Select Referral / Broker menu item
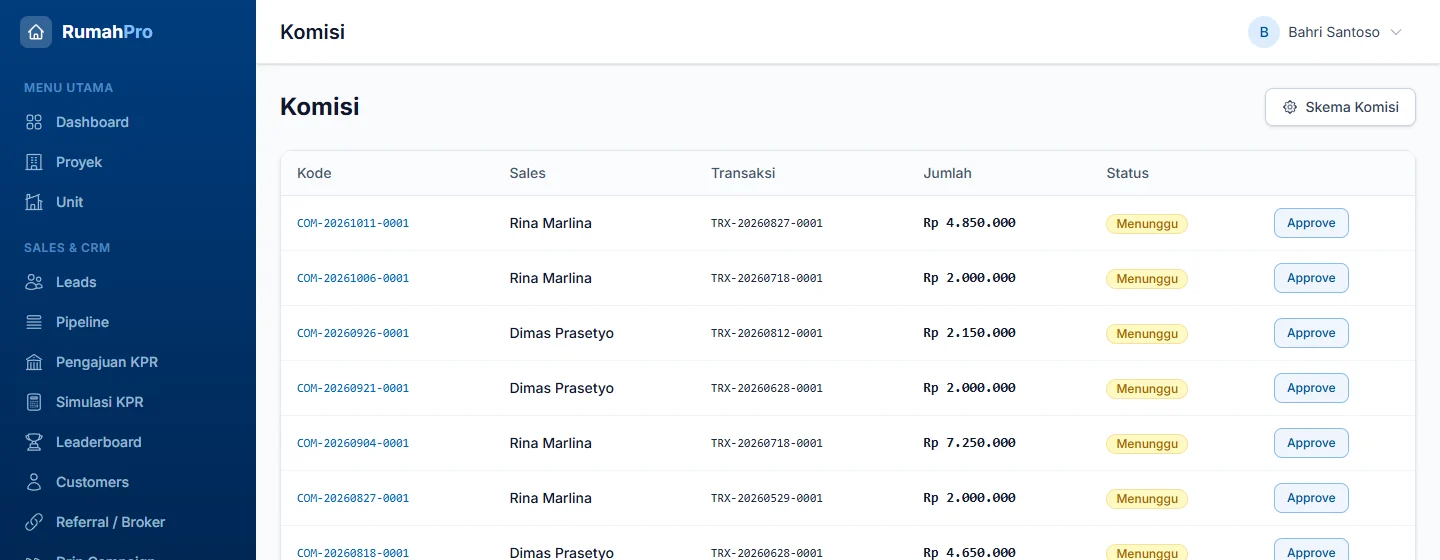This screenshot has height=560, width=1440. [128, 522]
